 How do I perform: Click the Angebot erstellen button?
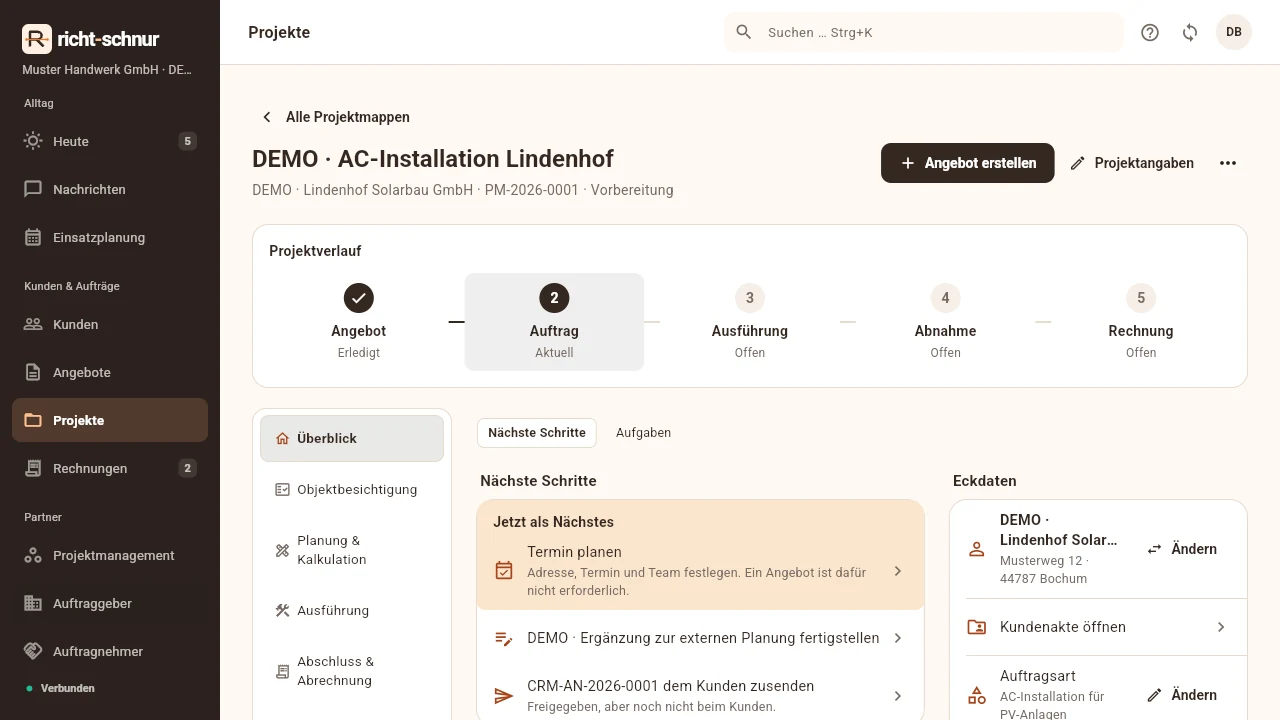click(x=967, y=163)
